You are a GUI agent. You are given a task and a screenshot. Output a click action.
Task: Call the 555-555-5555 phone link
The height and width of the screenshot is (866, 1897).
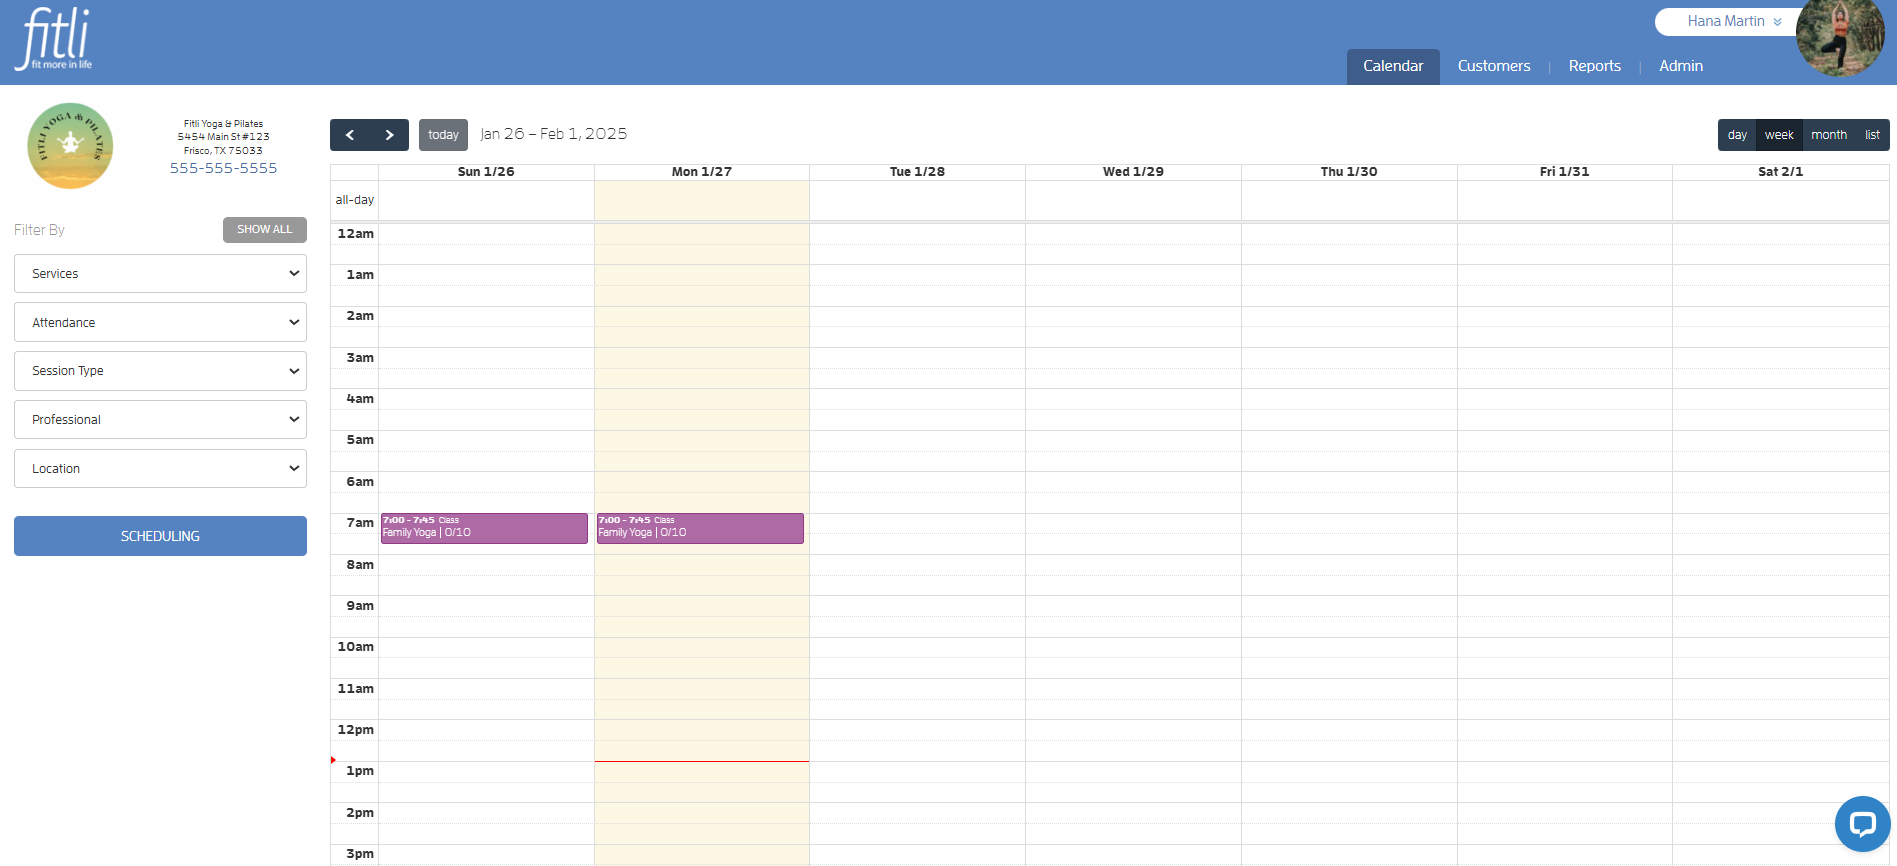[223, 168]
